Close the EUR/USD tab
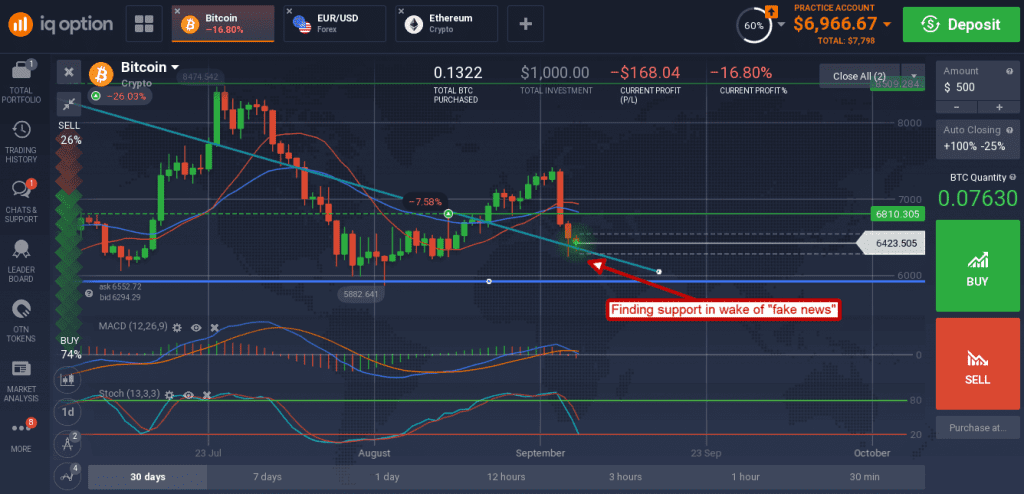This screenshot has width=1024, height=494. tap(289, 11)
